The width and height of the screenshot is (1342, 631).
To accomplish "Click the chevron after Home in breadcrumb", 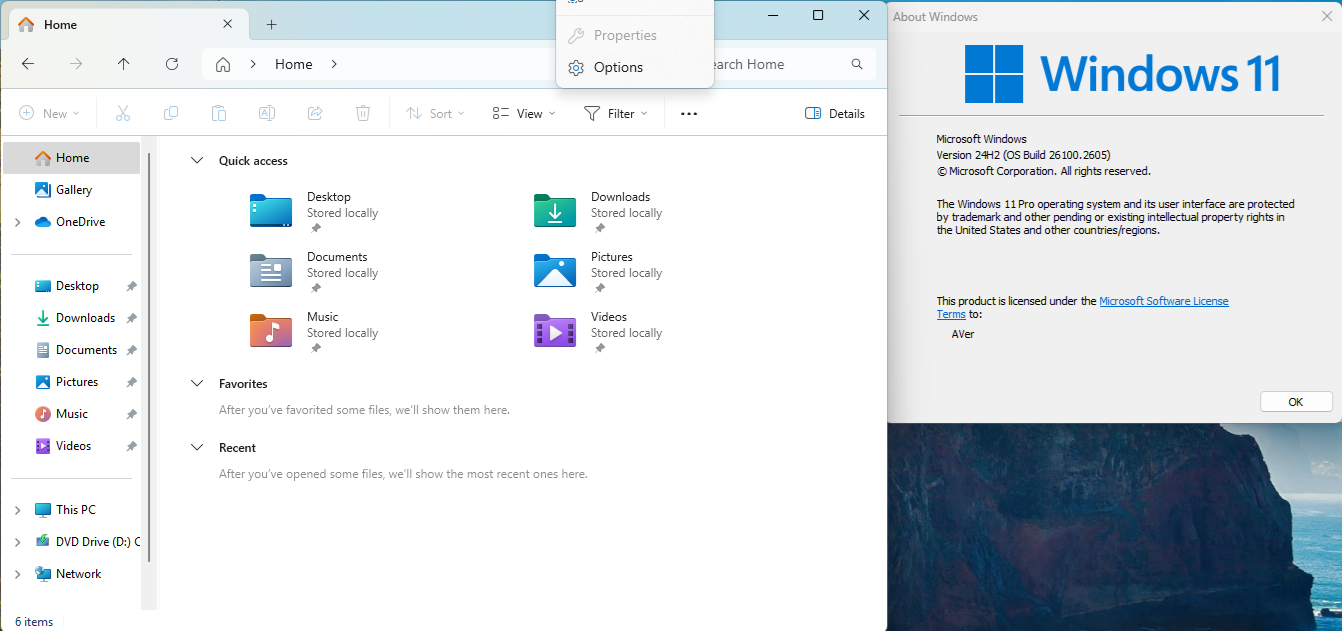I will [x=334, y=64].
